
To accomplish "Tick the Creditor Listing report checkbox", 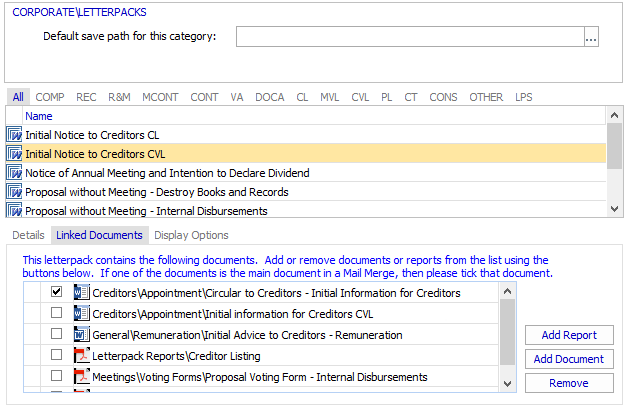I will pos(56,356).
